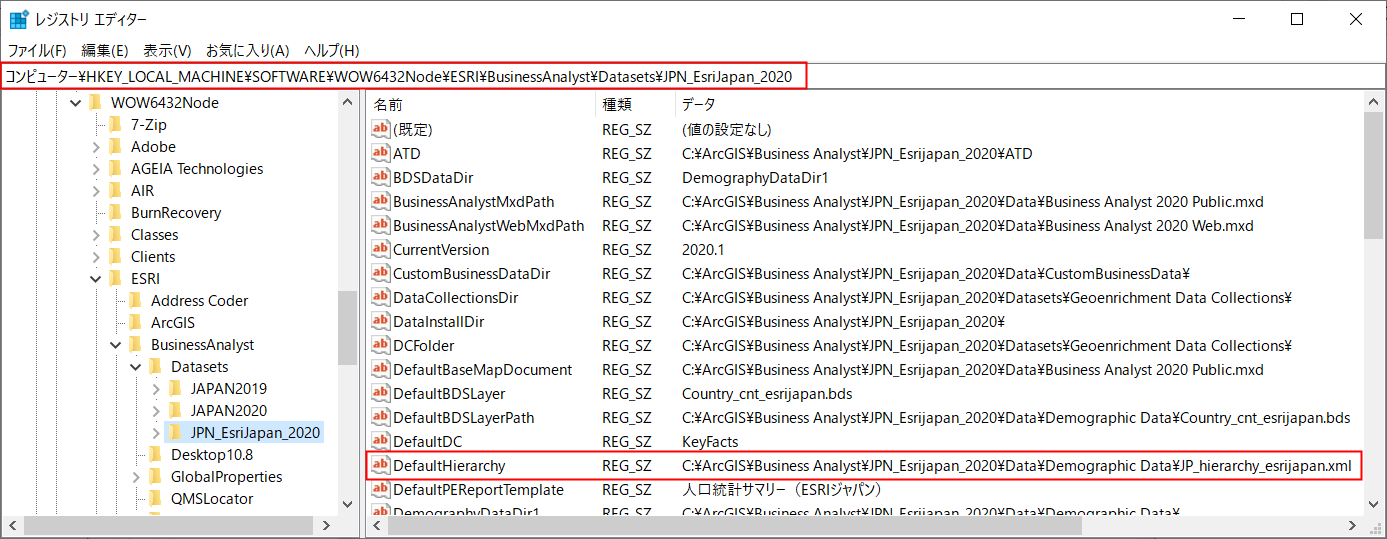Expand the Classes tree node

pyautogui.click(x=96, y=235)
